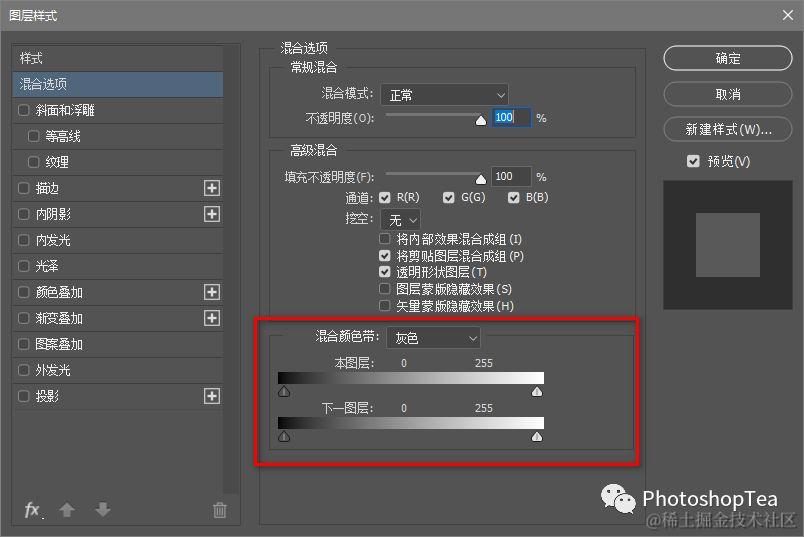804x537 pixels.
Task: Click the 取消 button
Action: pyautogui.click(x=728, y=94)
